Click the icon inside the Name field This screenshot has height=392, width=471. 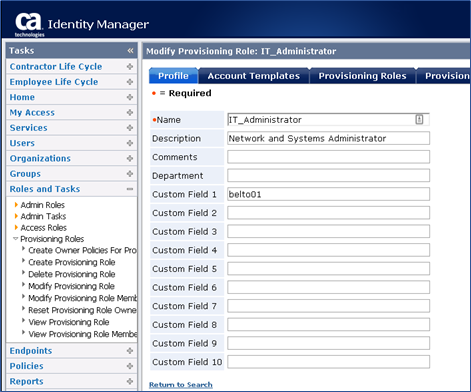coord(419,119)
